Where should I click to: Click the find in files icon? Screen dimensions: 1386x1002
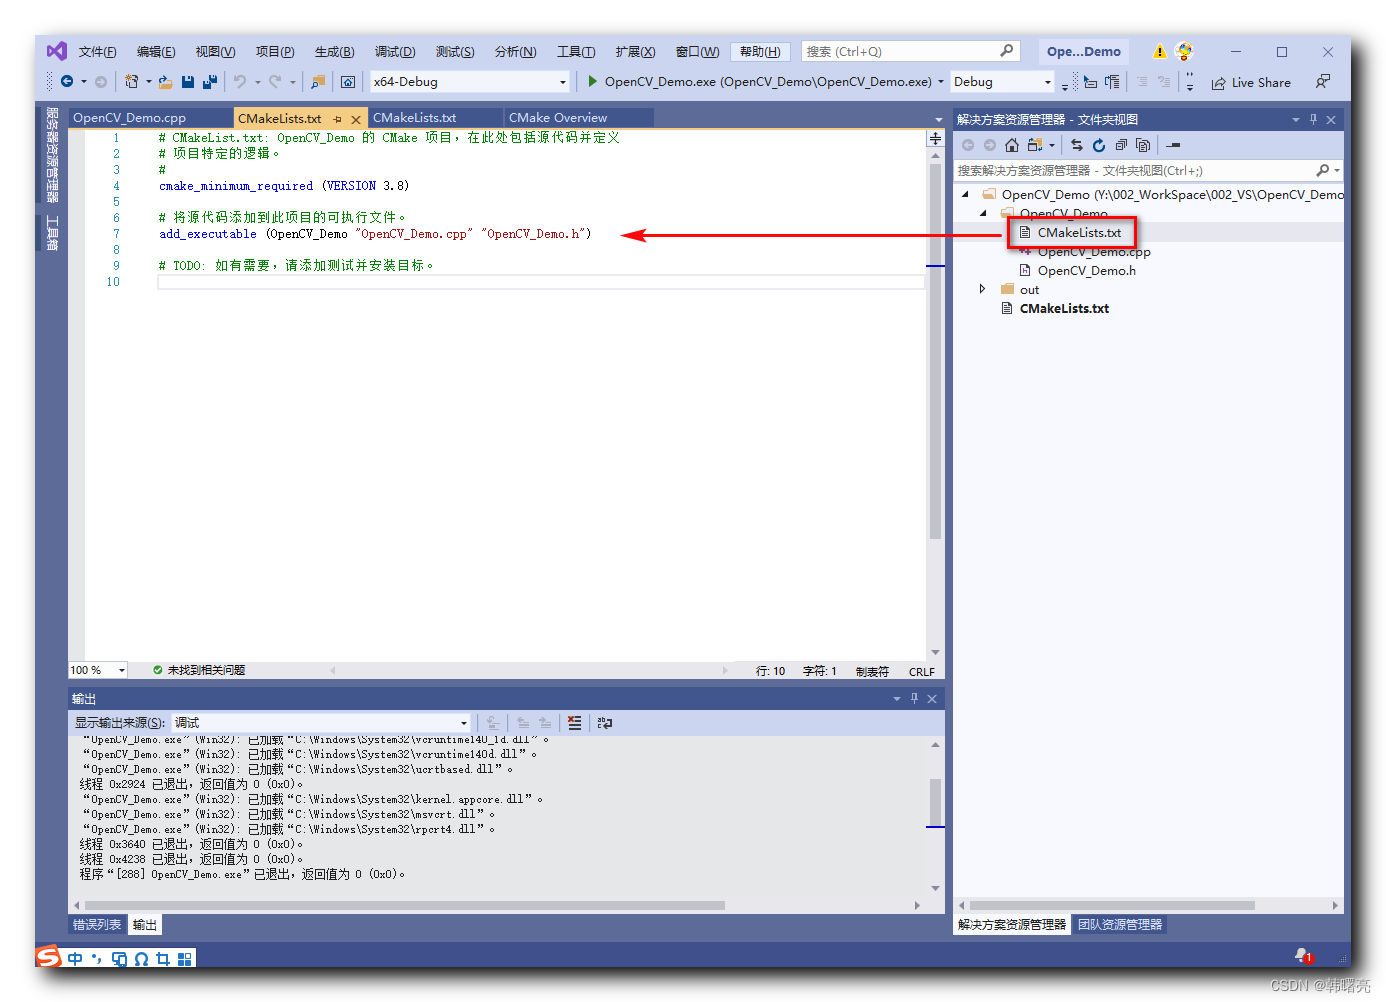point(318,82)
